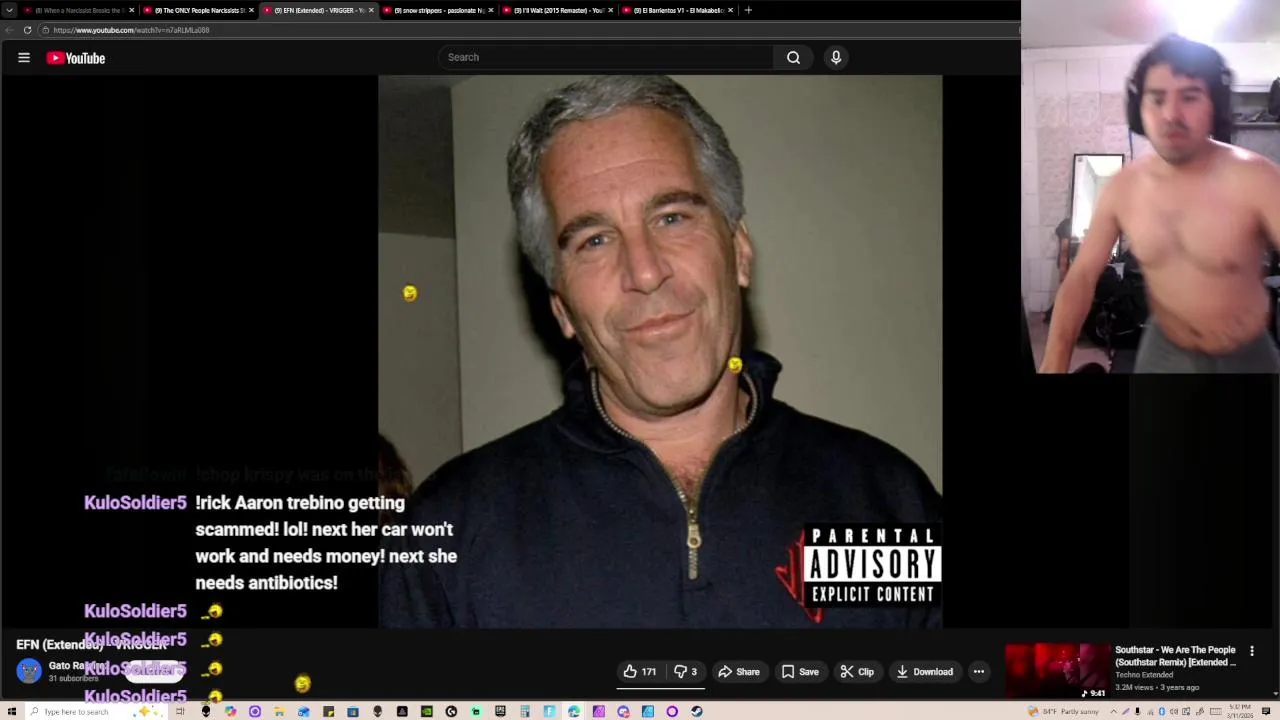Share the EFN video
Viewport: 1280px width, 720px height.
[739, 672]
